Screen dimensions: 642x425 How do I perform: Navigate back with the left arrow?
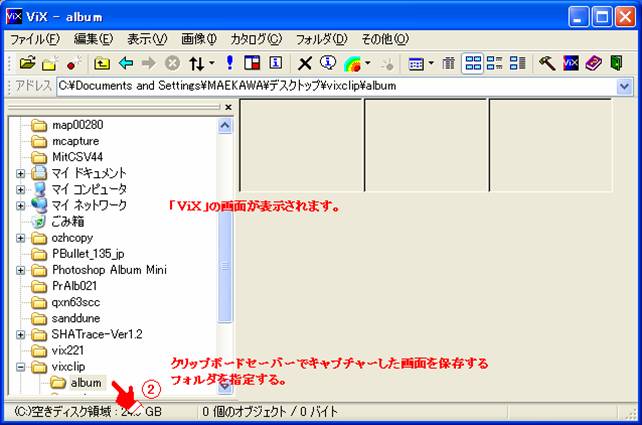(126, 63)
